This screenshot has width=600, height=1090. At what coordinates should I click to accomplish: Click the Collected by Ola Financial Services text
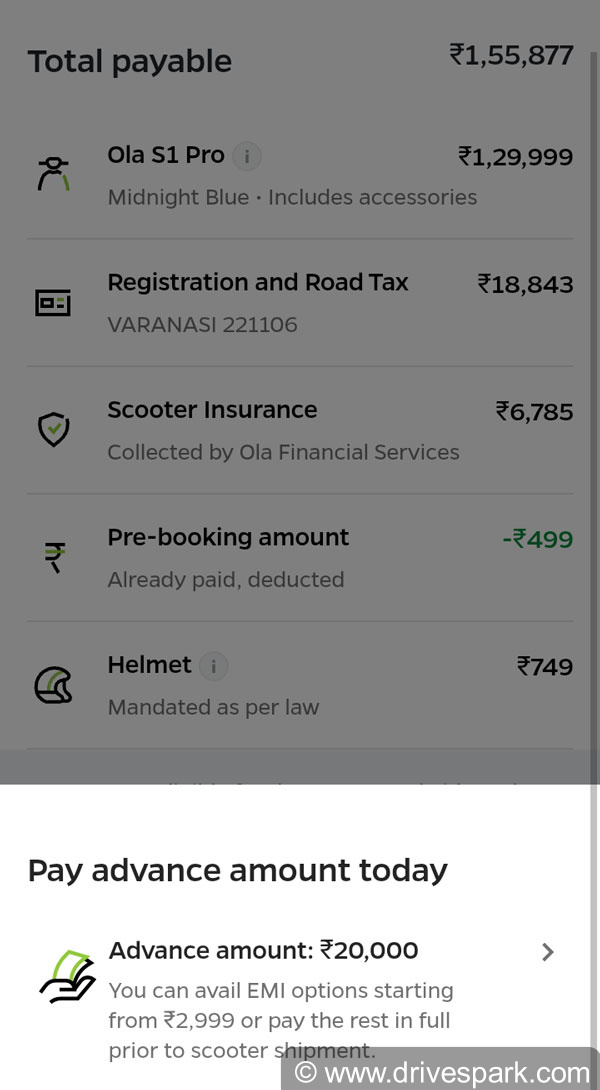click(x=284, y=452)
